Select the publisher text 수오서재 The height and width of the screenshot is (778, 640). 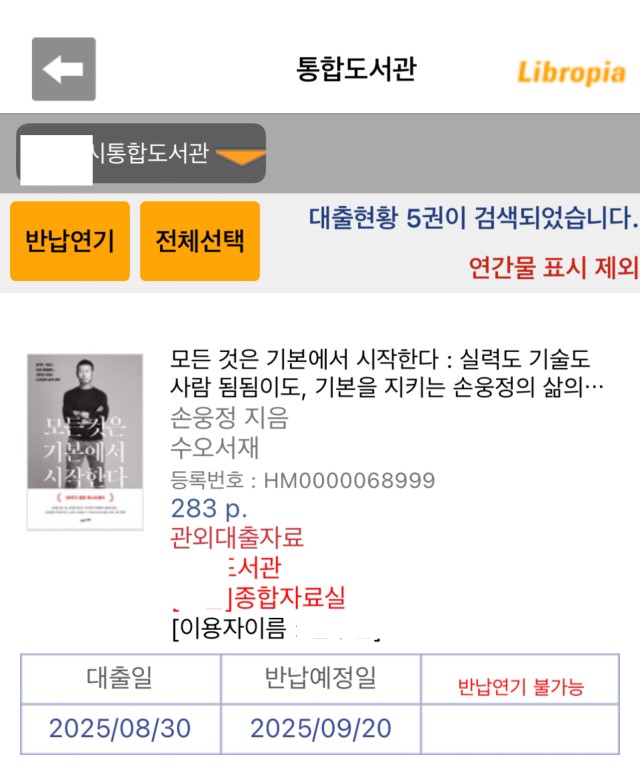[x=215, y=448]
